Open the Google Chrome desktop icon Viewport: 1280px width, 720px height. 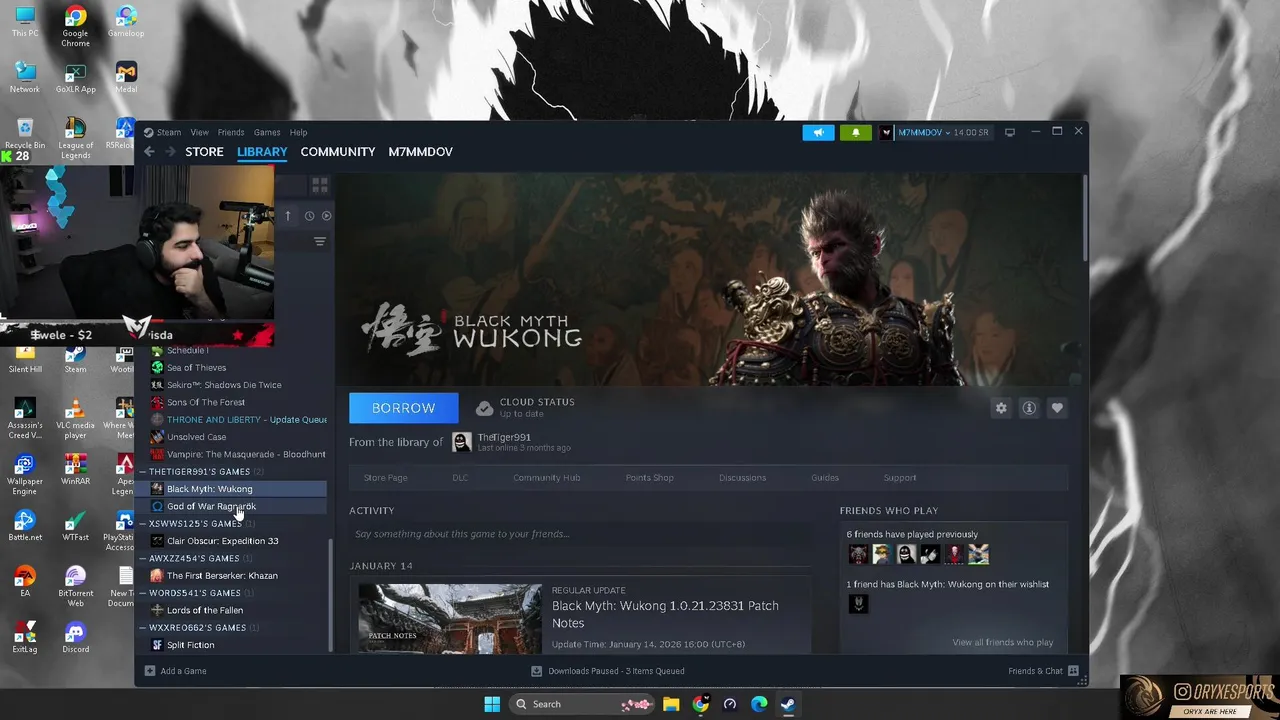[x=75, y=26]
